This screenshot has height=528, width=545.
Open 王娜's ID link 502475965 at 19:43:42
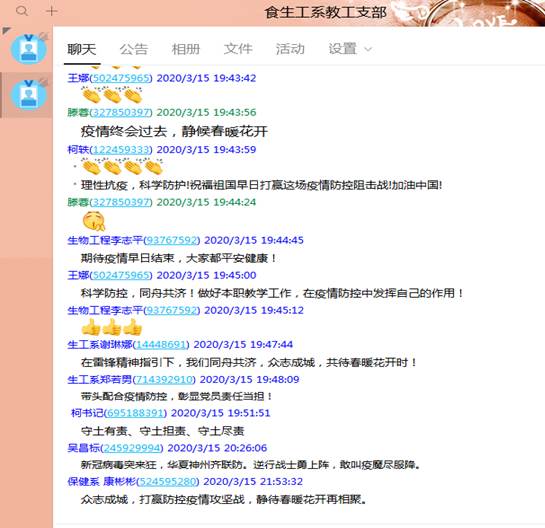(x=121, y=78)
